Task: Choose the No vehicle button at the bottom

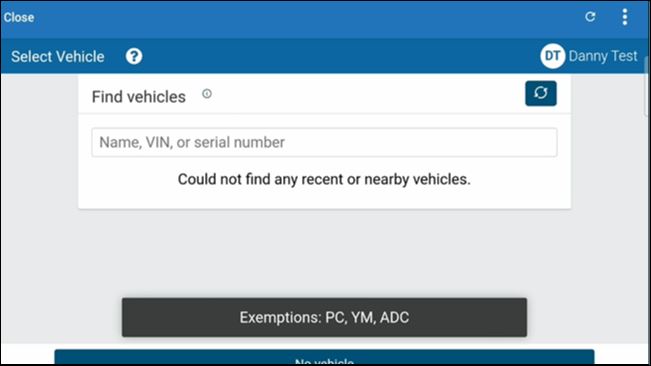Action: pos(324,357)
